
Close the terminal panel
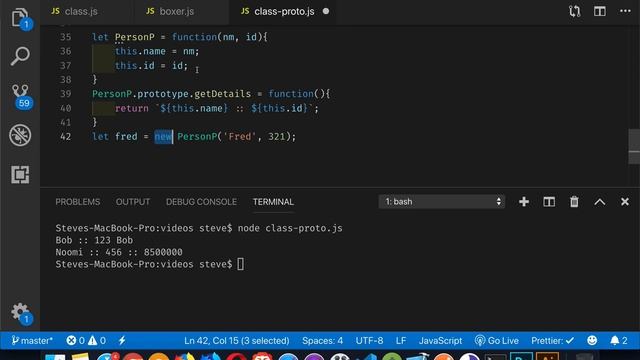click(x=625, y=202)
